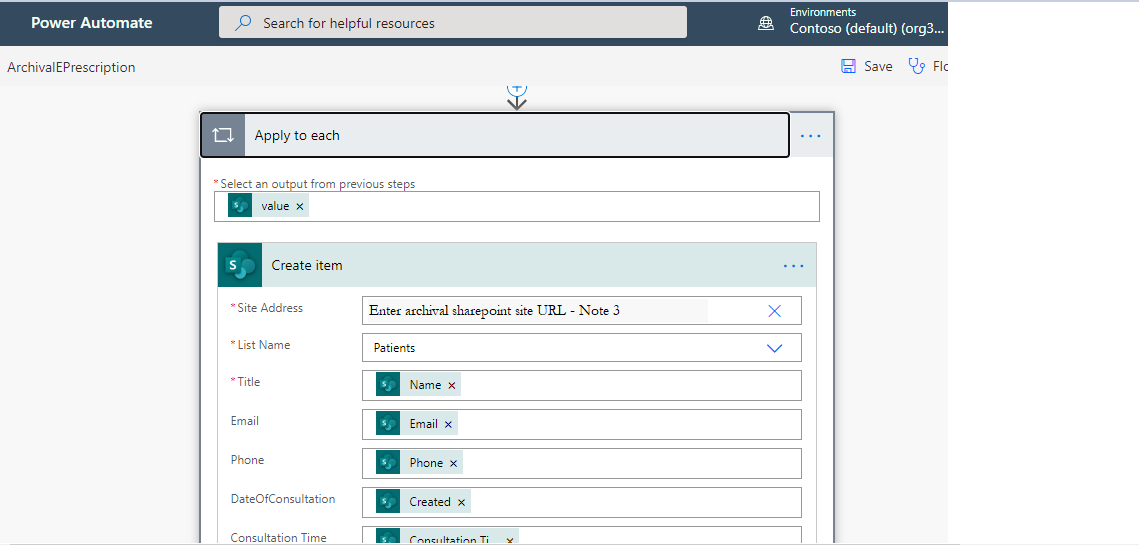Image resolution: width=1139 pixels, height=545 pixels.
Task: Click SharePoint icon in Create item header
Action: click(240, 265)
